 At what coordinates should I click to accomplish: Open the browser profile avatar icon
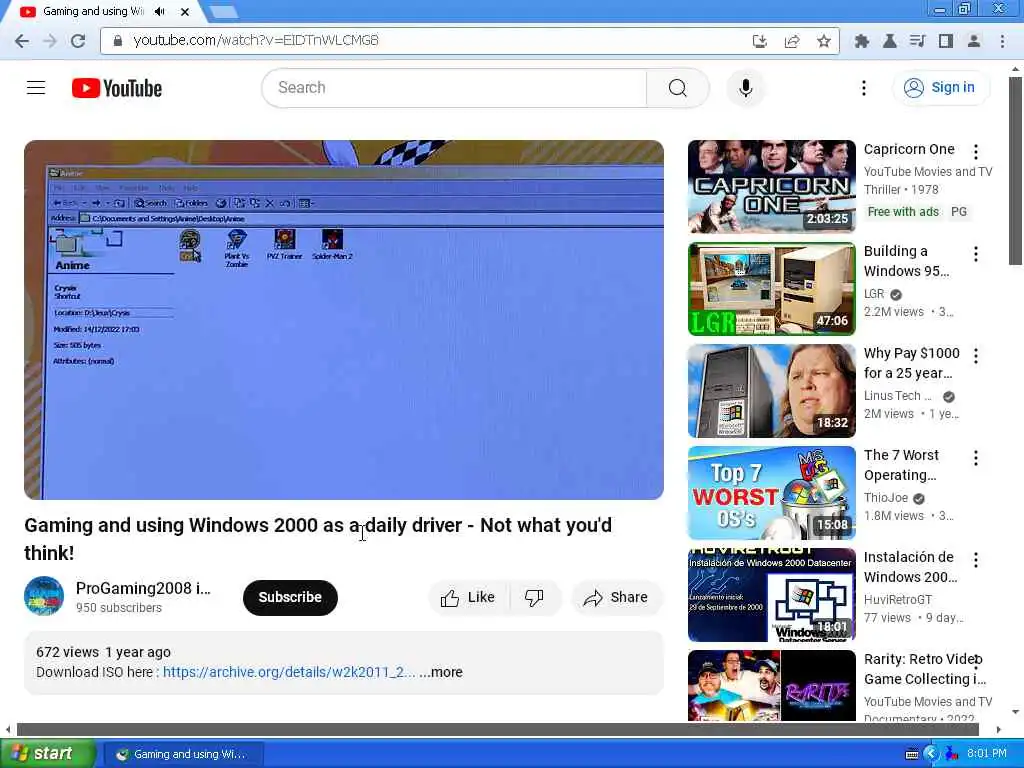(x=974, y=41)
